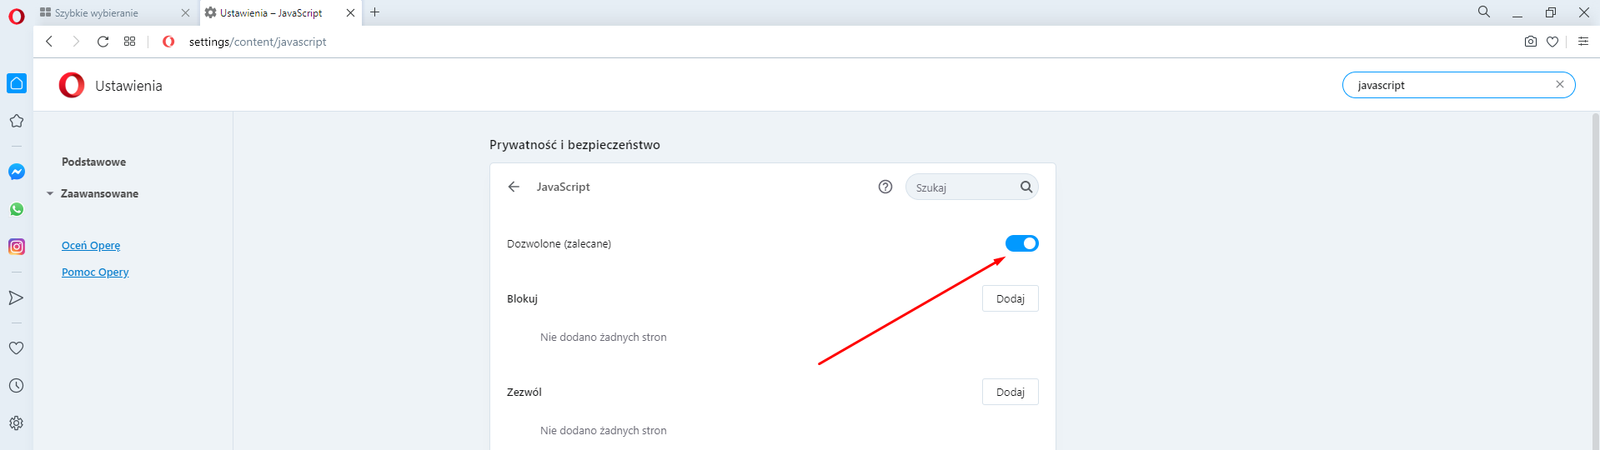The width and height of the screenshot is (1600, 450).
Task: Open the JavaScript help question icon
Action: tap(885, 187)
